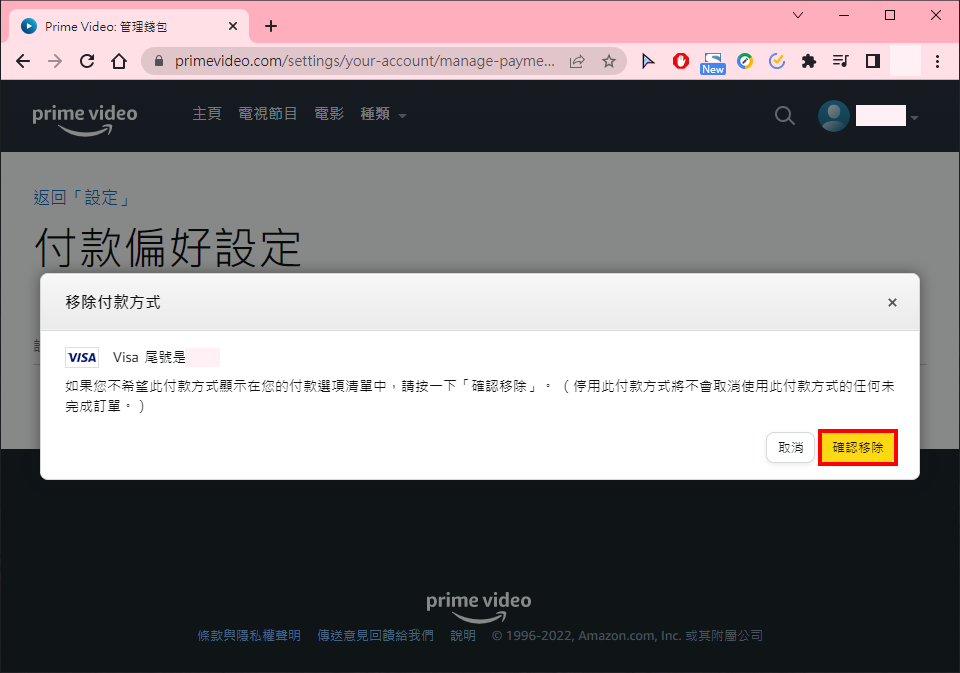Close the Prime Video tab
The image size is (960, 673).
[233, 26]
